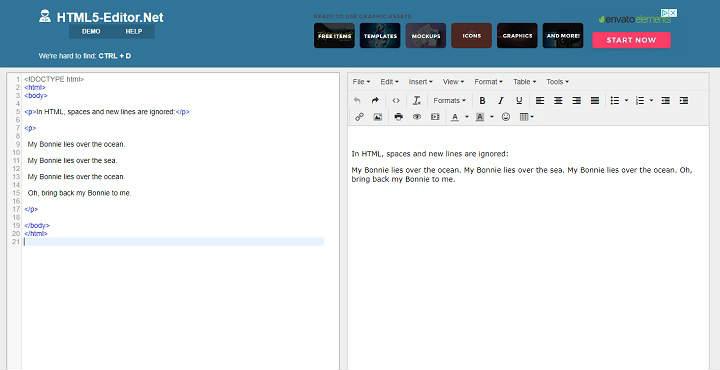Open the bullet list style dropdown arrow
The height and width of the screenshot is (370, 720).
click(x=627, y=101)
